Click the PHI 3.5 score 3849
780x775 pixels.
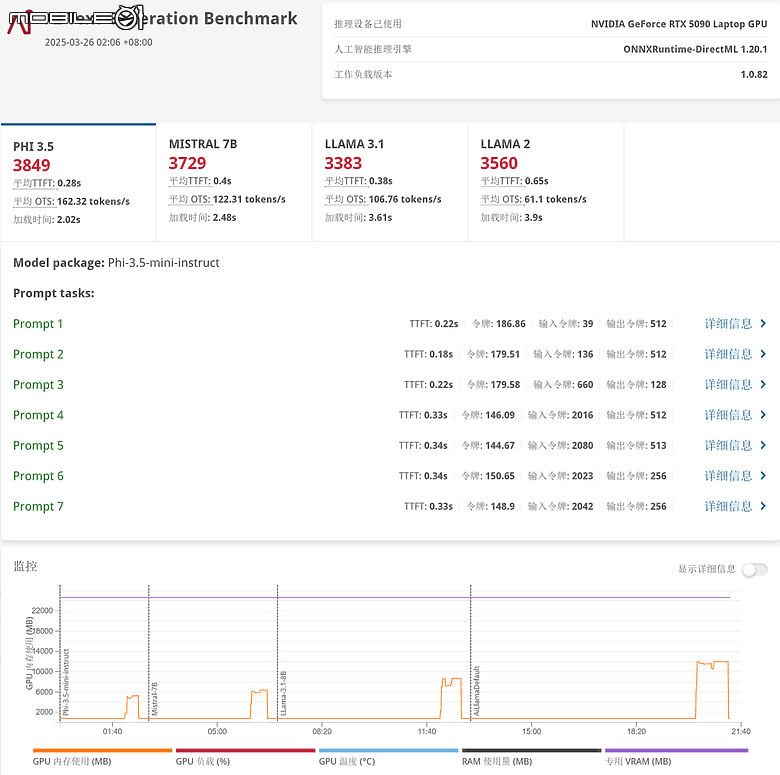[x=32, y=165]
